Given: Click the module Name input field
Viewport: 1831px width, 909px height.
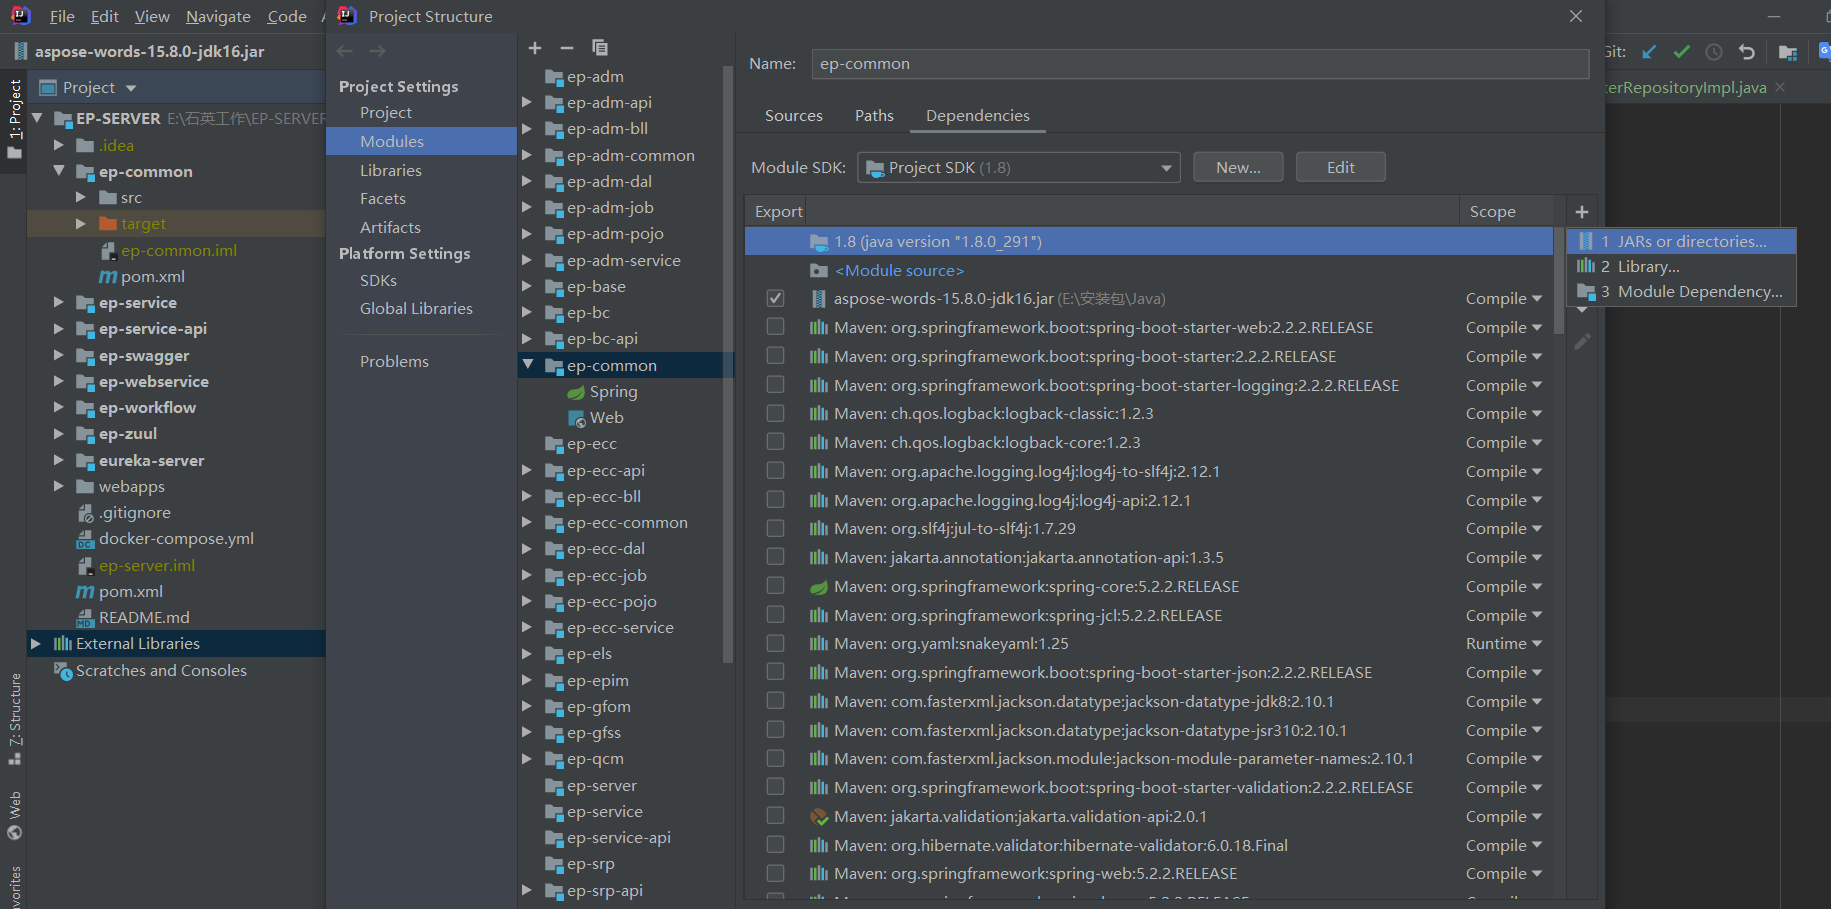Looking at the screenshot, I should click(1200, 64).
